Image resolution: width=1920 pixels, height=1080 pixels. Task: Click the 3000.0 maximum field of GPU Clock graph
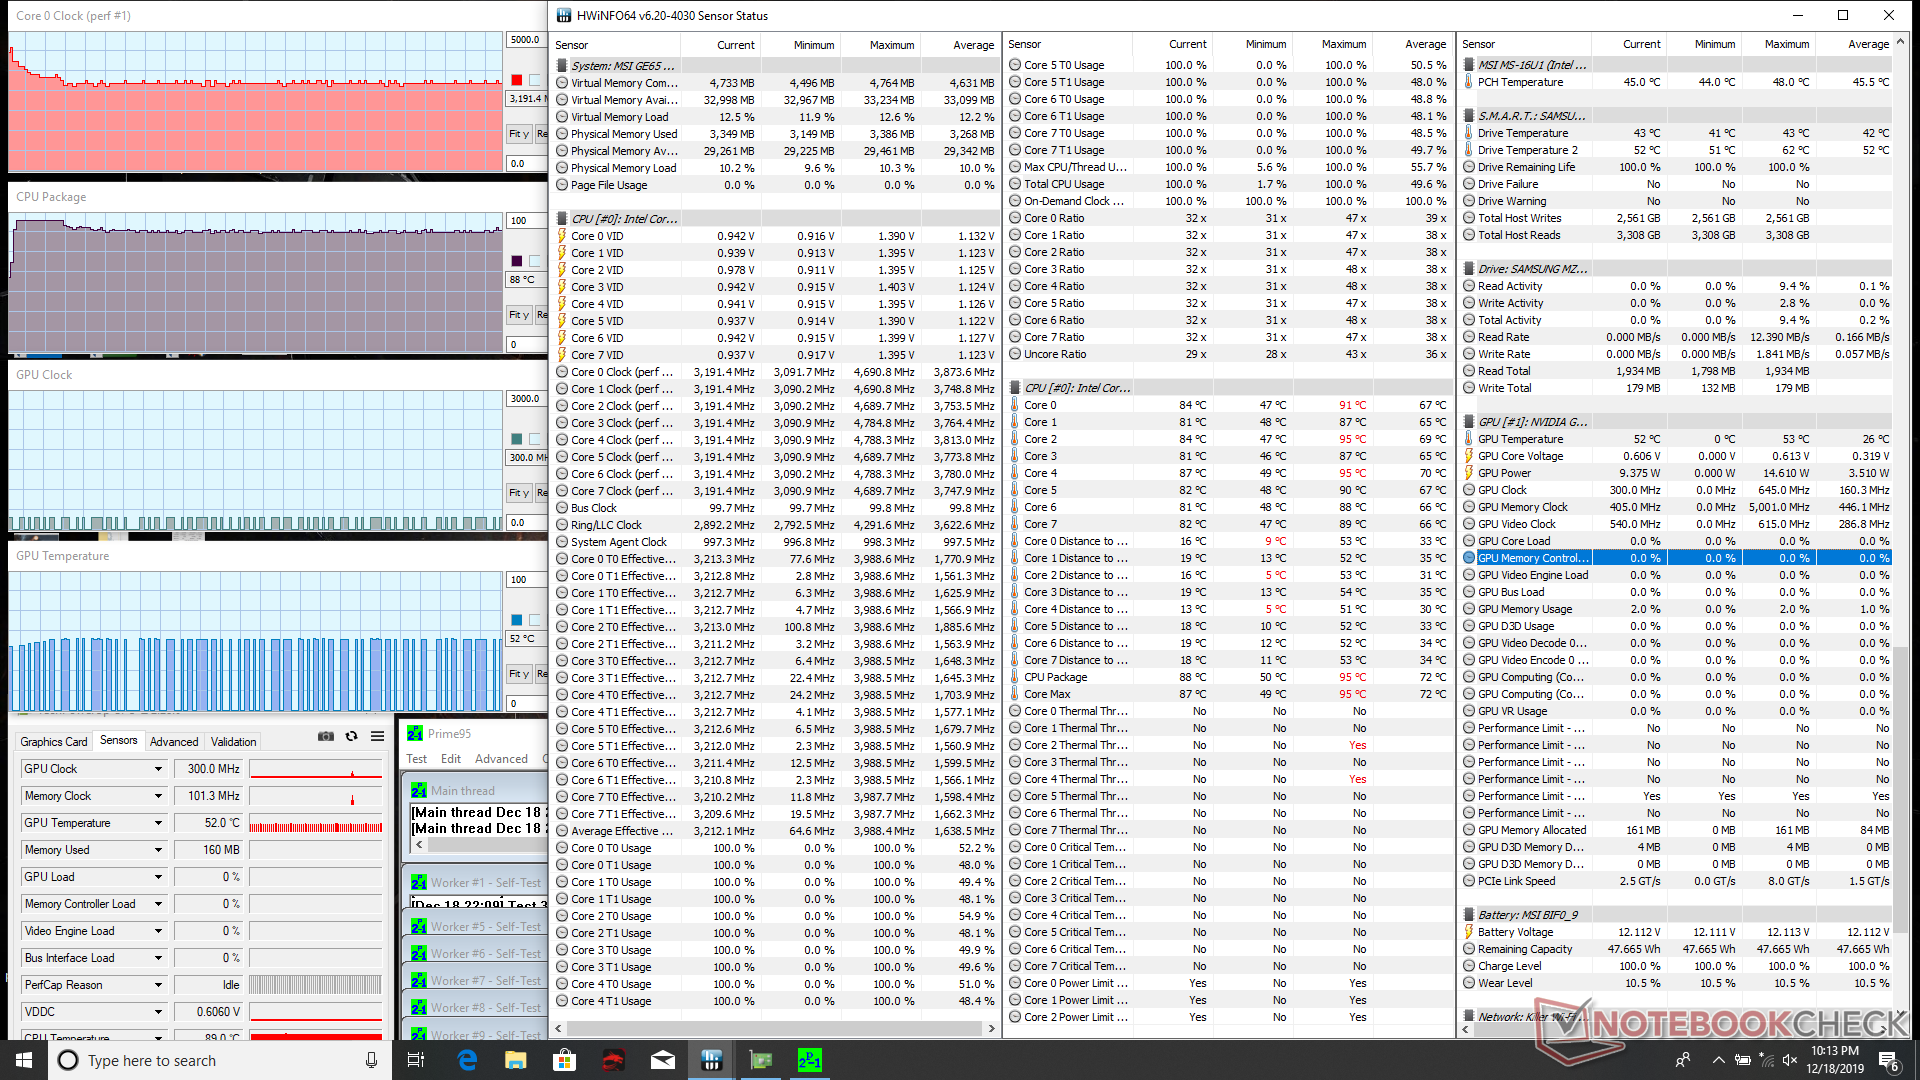(526, 398)
